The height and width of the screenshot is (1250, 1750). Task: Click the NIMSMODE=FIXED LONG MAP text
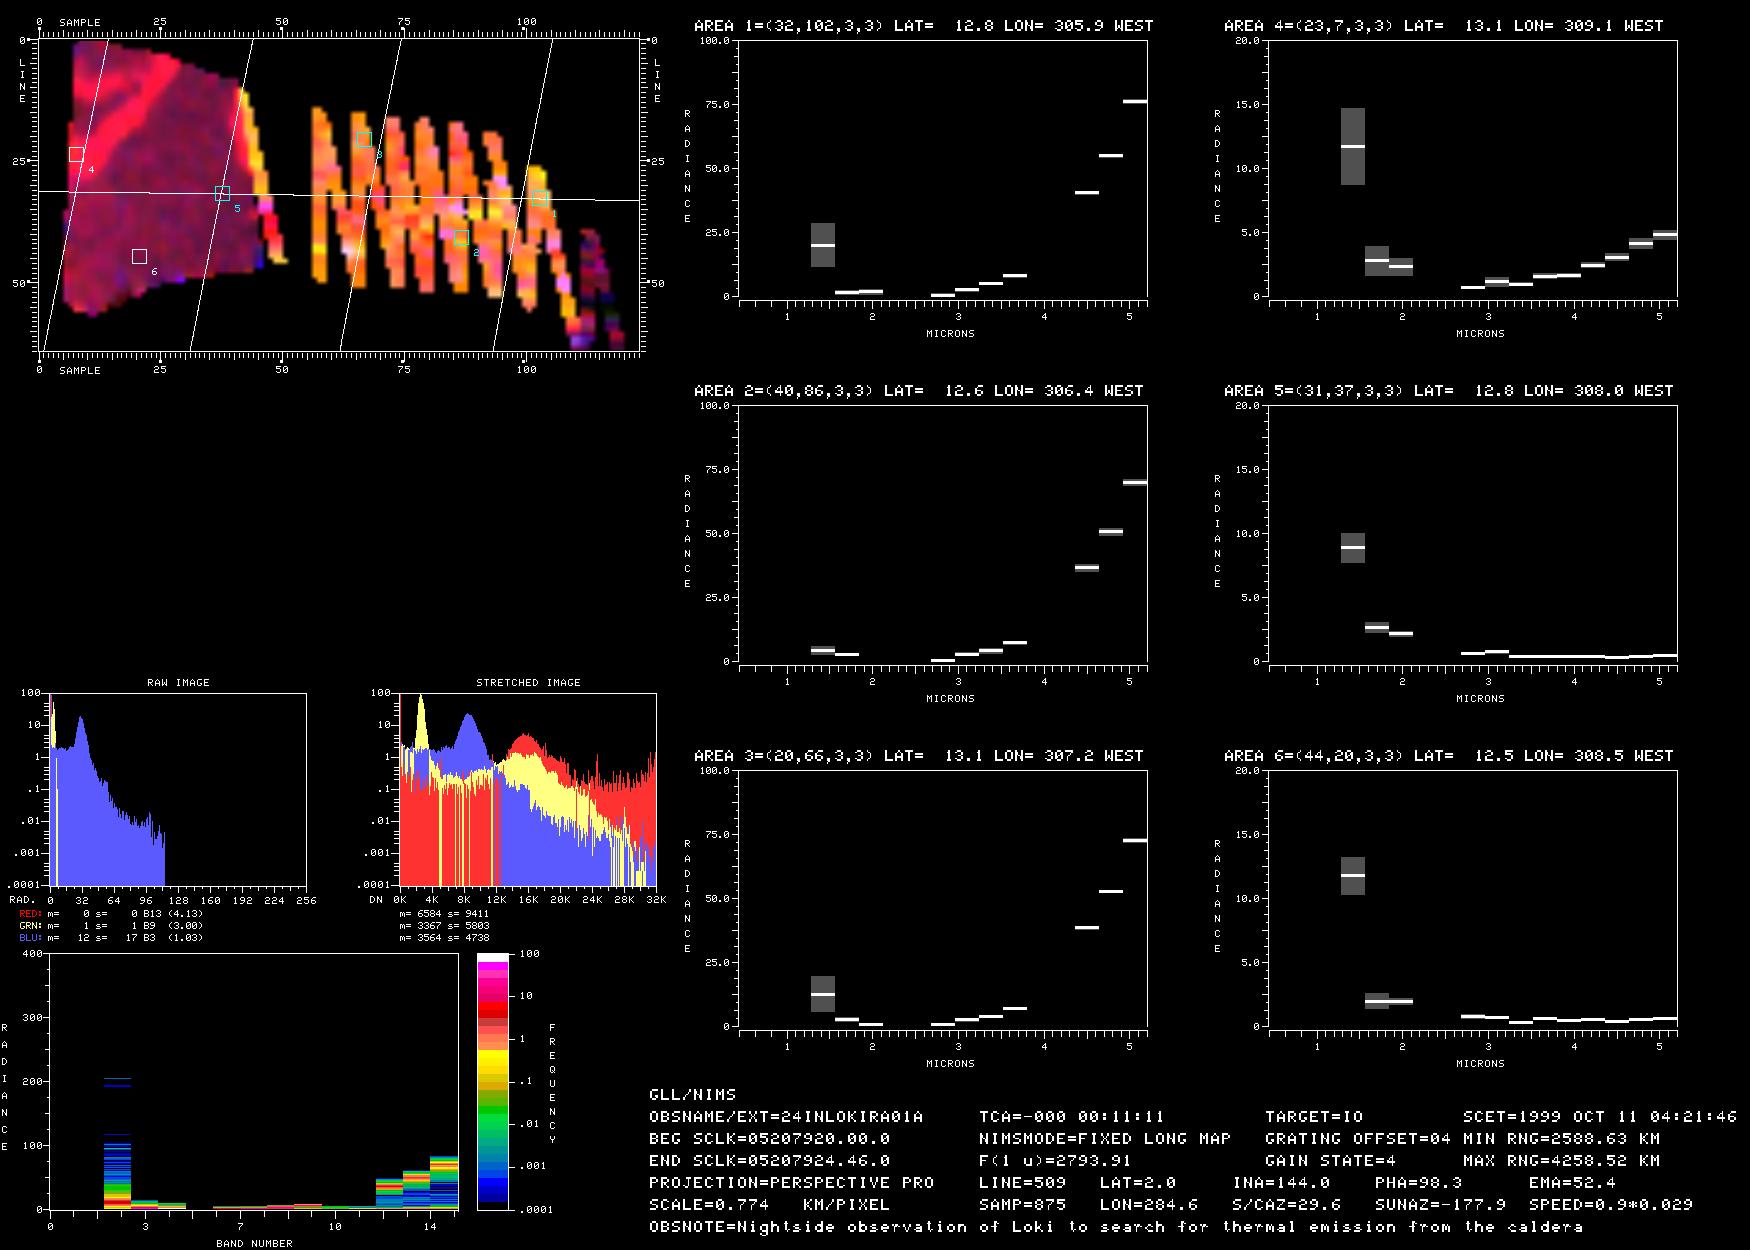pos(1104,1138)
